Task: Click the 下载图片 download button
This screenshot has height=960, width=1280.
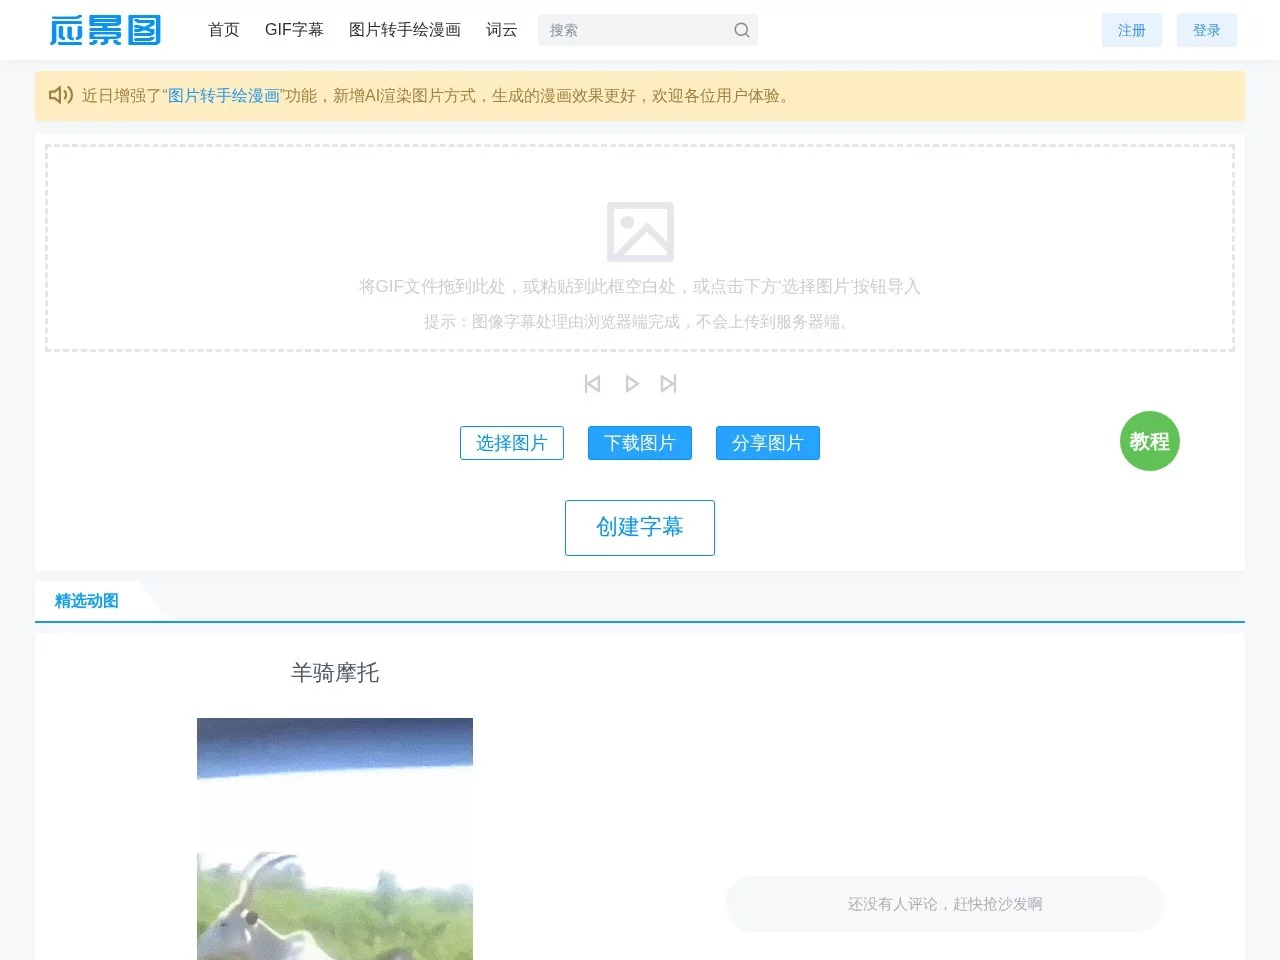Action: point(639,443)
